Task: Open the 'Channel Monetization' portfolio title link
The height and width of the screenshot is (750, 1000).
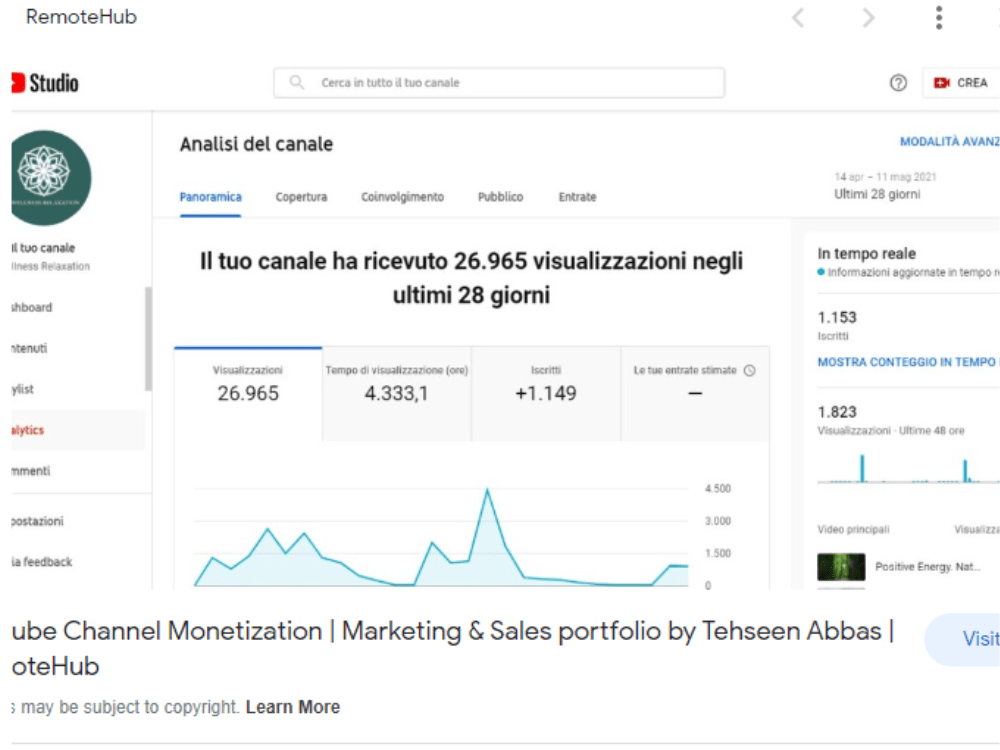Action: click(453, 648)
